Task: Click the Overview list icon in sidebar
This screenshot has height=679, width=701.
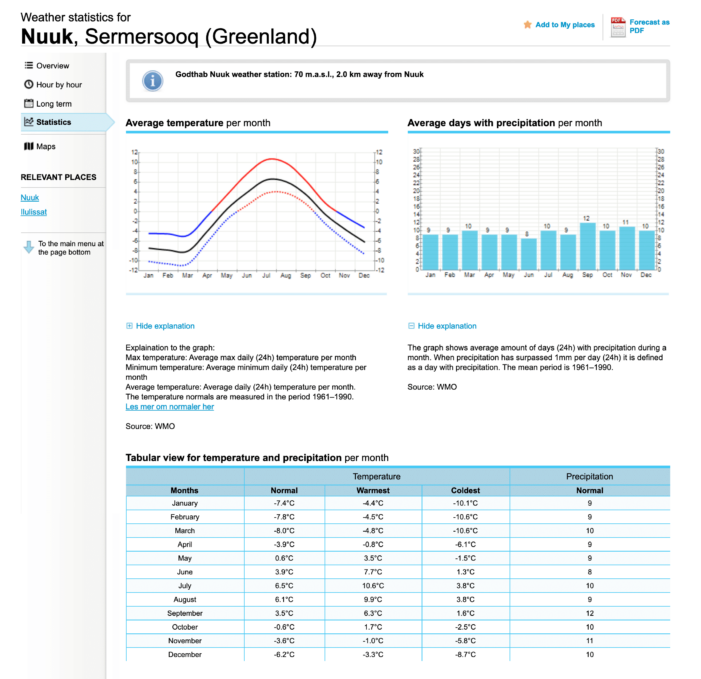Action: 27,65
